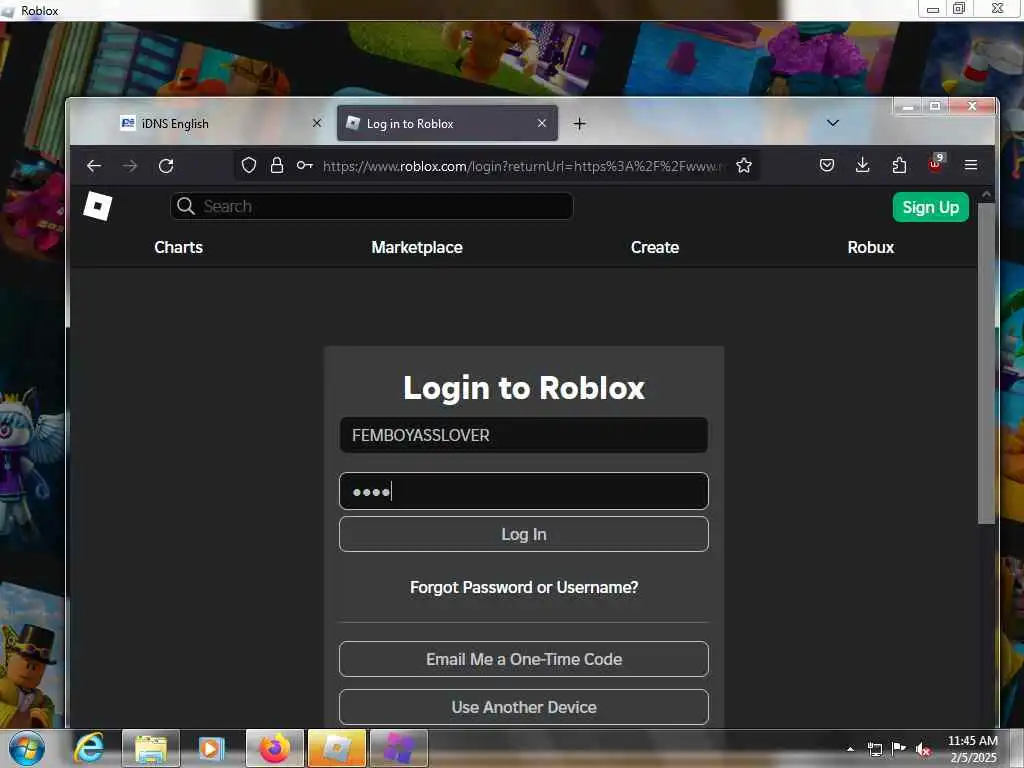Click the search magnifier icon

(x=185, y=206)
